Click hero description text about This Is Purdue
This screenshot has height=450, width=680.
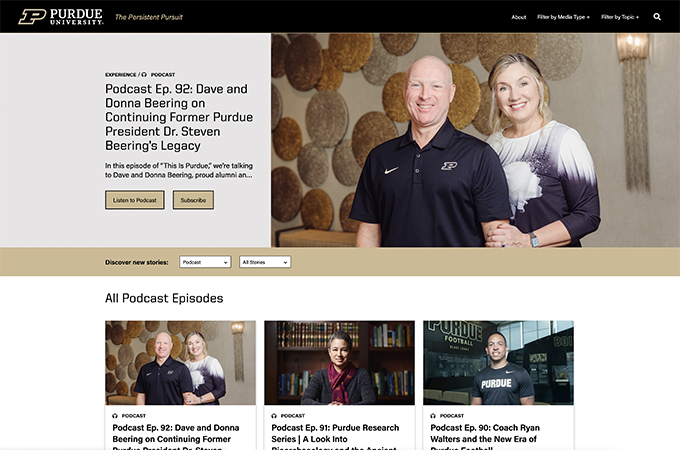(x=179, y=170)
